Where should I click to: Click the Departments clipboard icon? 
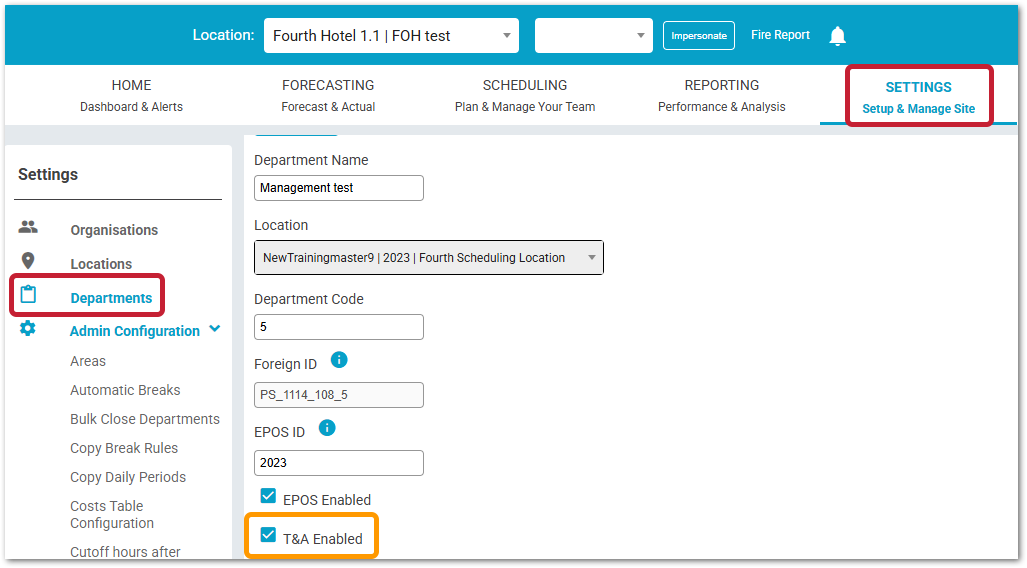(28, 295)
